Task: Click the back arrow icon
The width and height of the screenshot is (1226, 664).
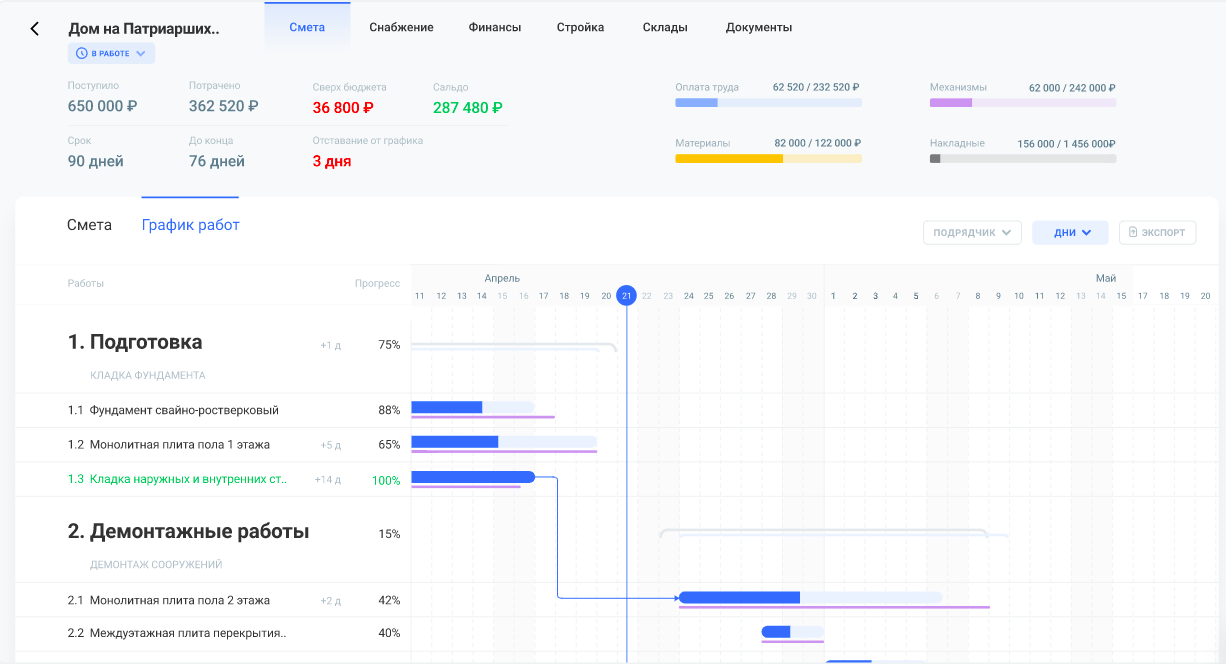Action: coord(35,29)
